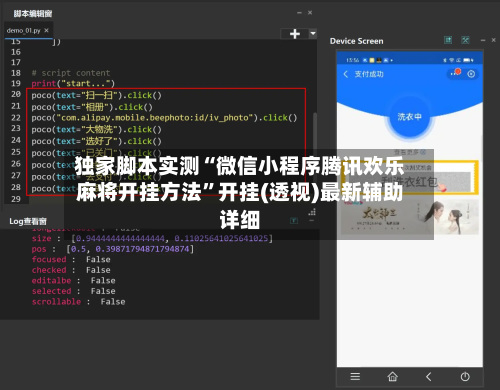
Task: Click the phone status bar time
Action: (352, 60)
